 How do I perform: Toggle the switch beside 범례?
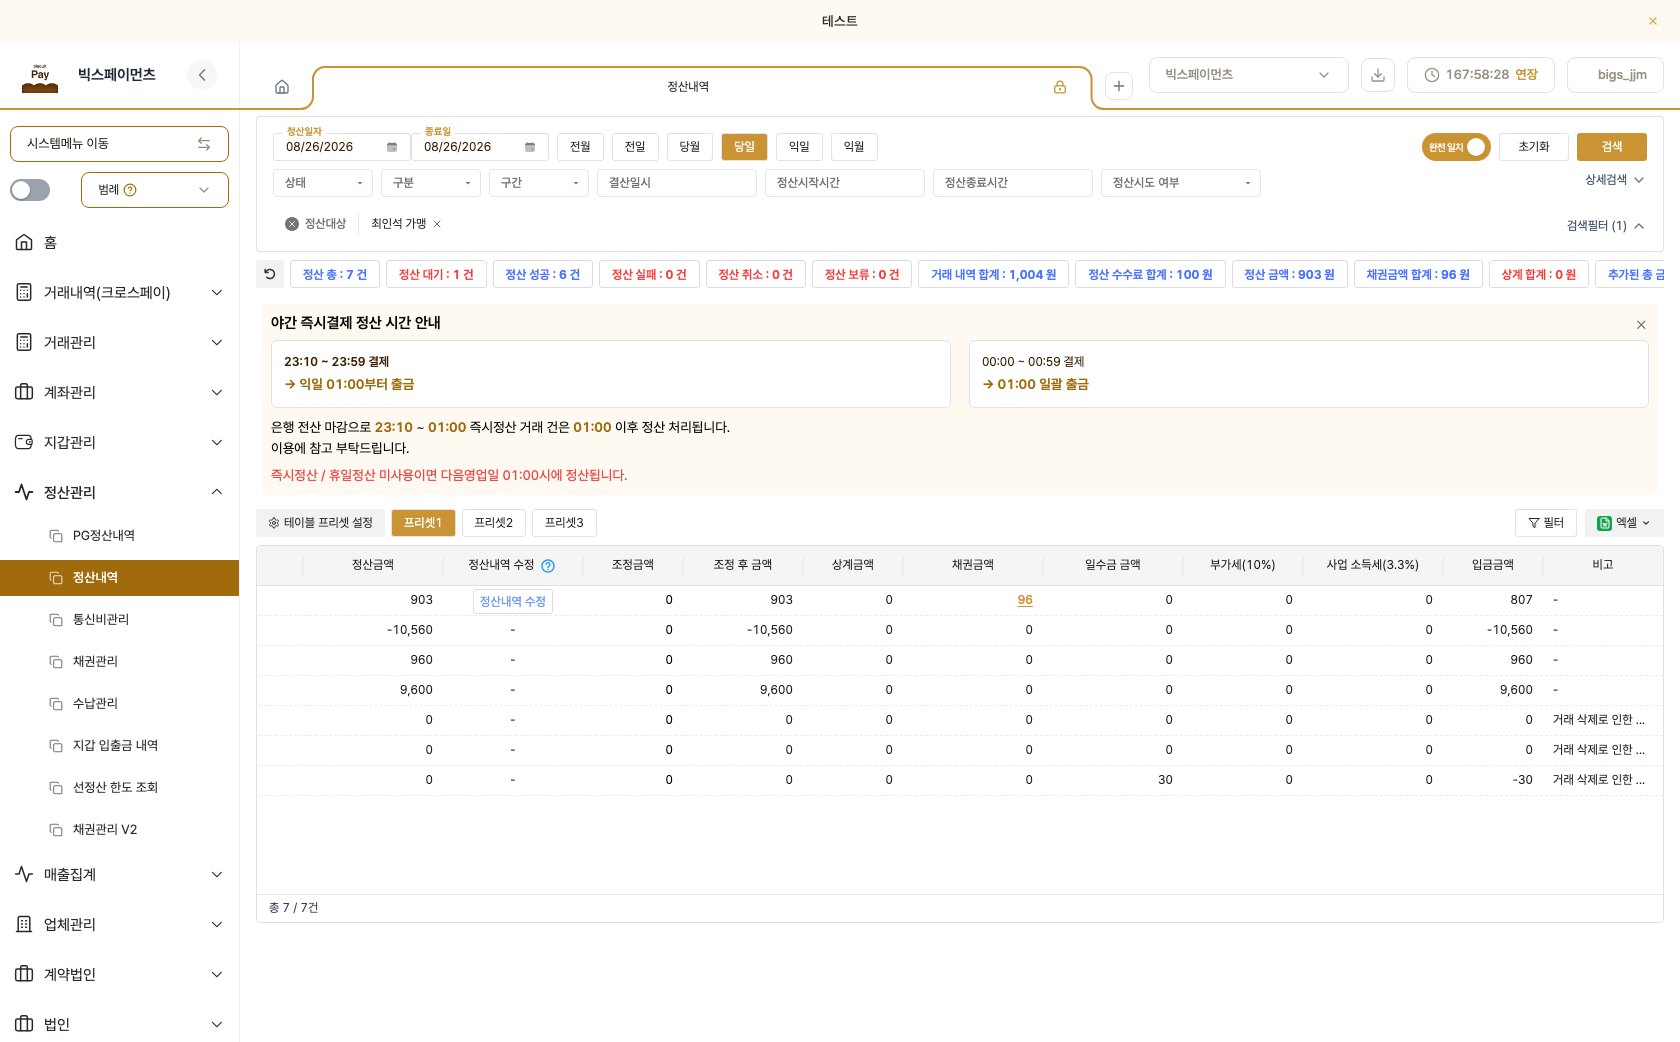point(30,190)
